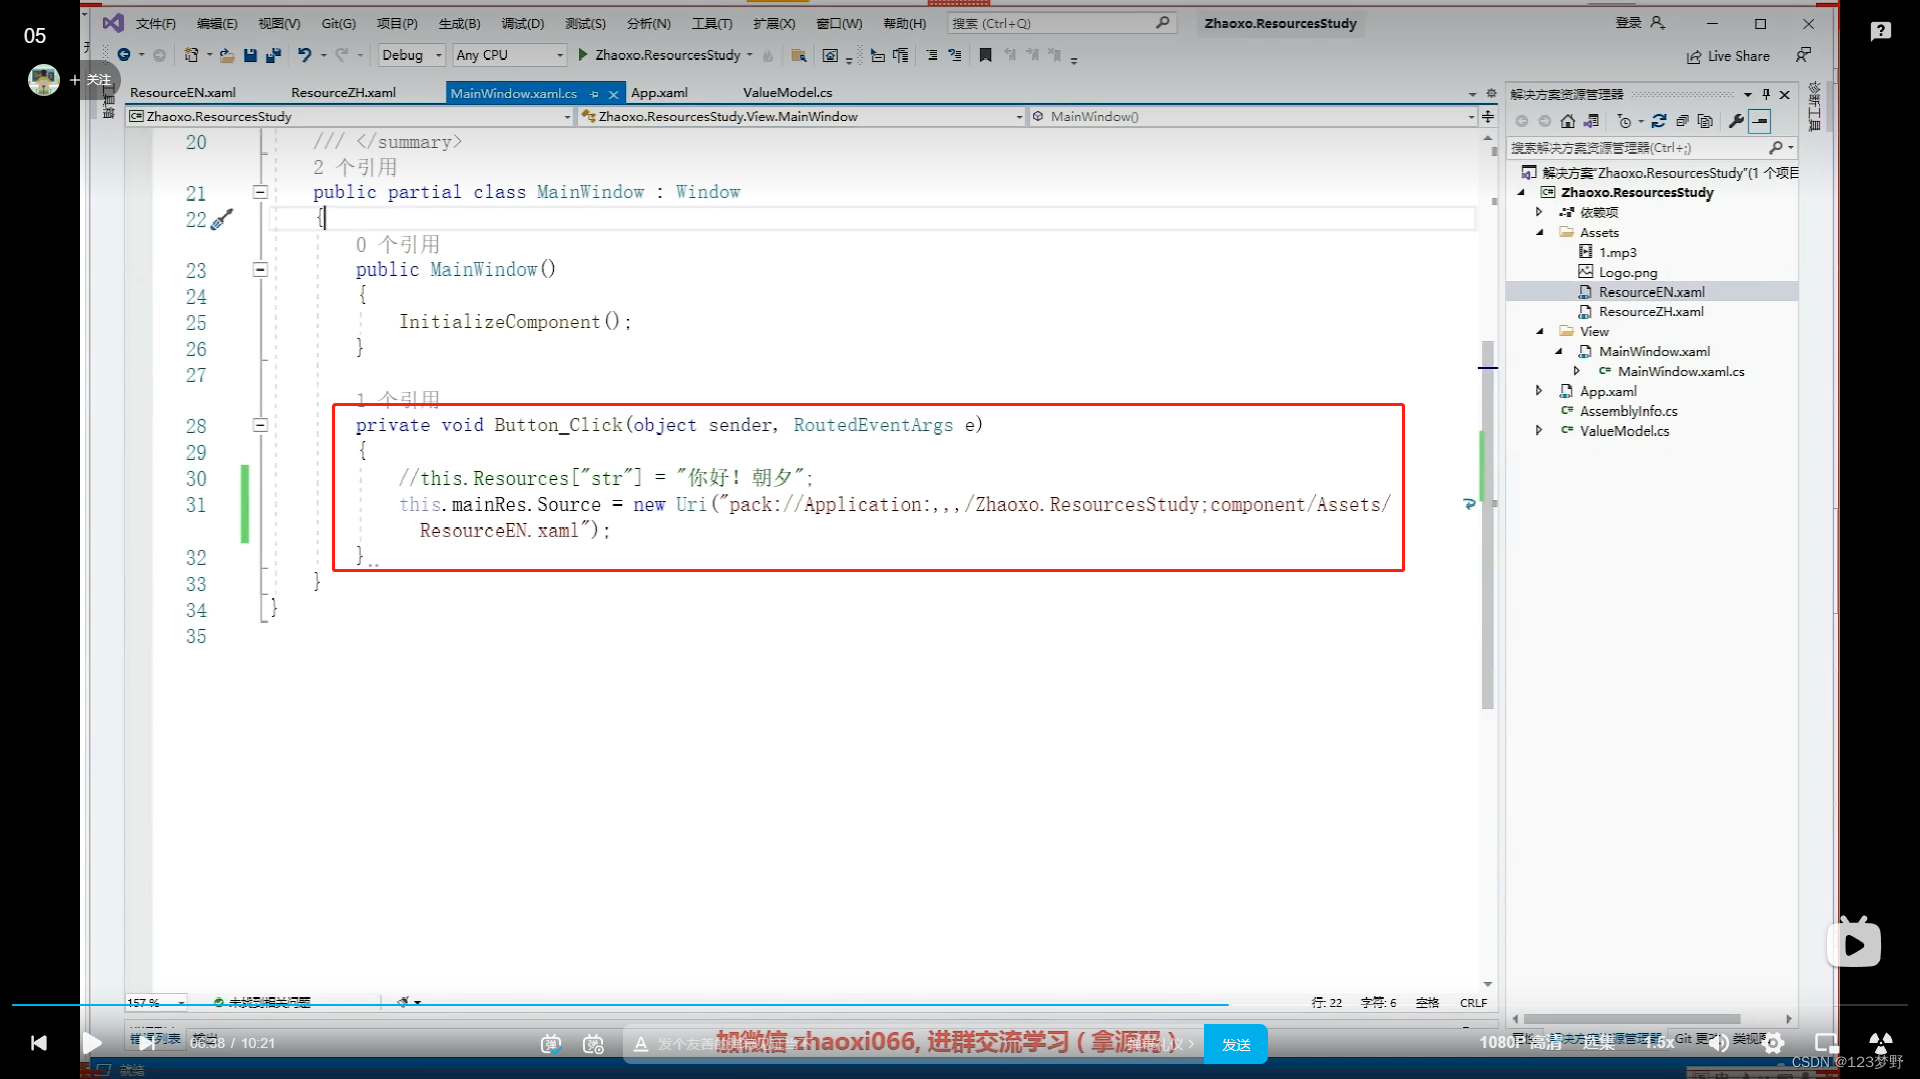
Task: Switch to the ResourceZH.xaml tab
Action: click(x=343, y=93)
